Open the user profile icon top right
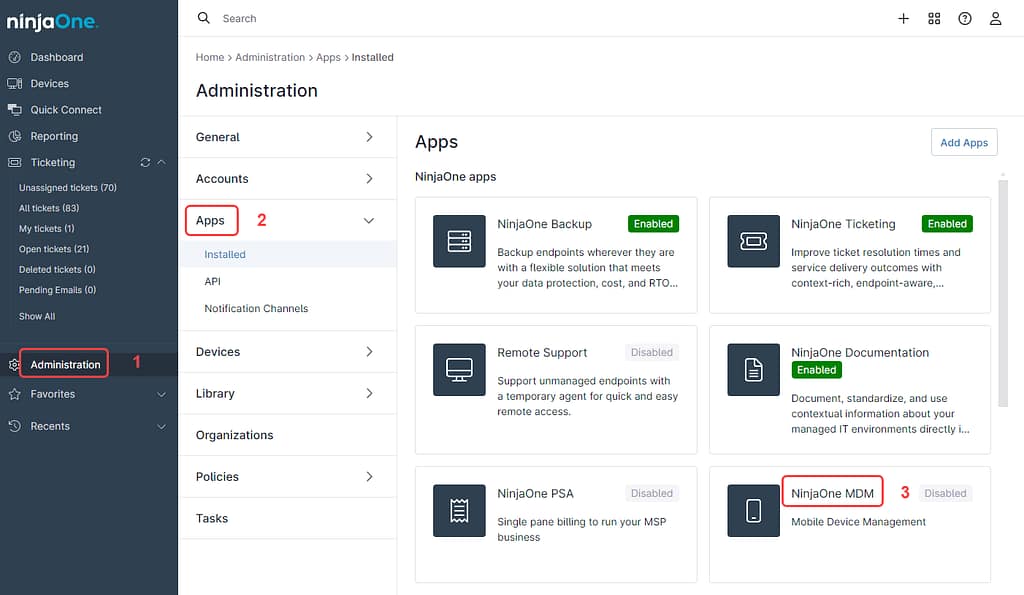The height and width of the screenshot is (595, 1024). coord(995,18)
